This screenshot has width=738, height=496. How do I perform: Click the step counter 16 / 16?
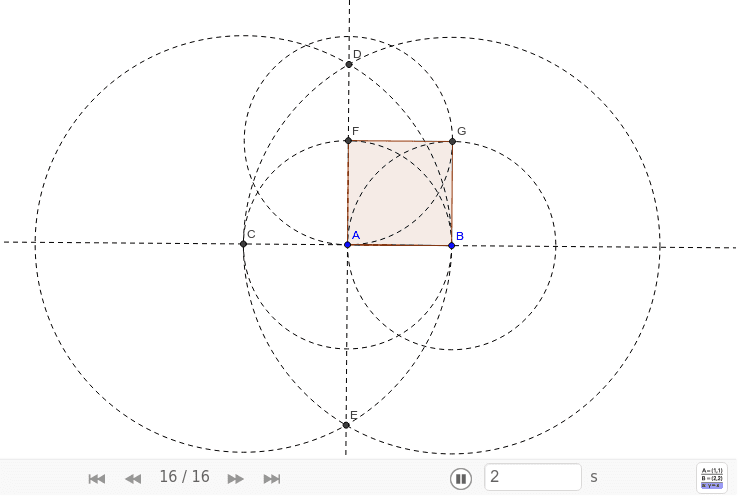(x=184, y=477)
